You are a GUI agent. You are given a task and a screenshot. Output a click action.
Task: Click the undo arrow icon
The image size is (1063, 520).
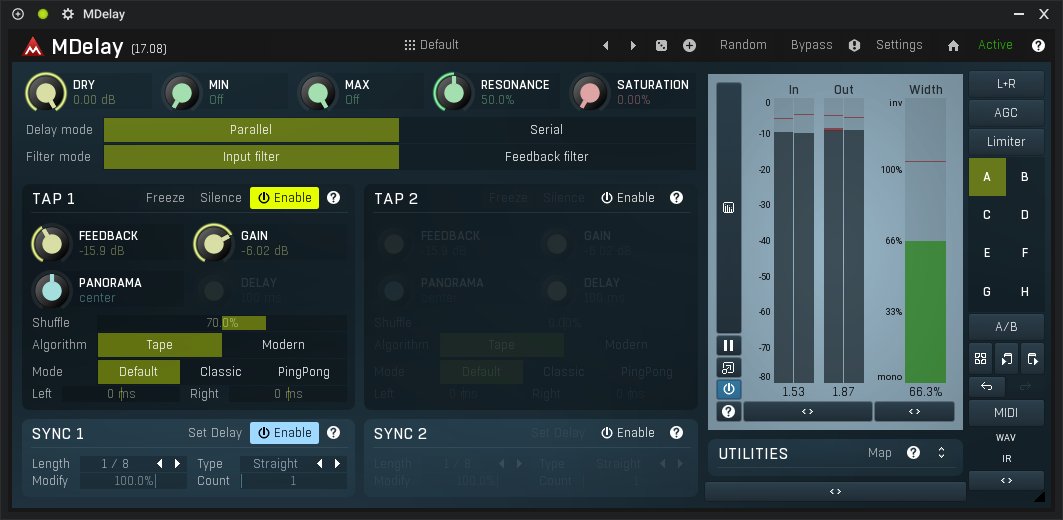point(987,386)
